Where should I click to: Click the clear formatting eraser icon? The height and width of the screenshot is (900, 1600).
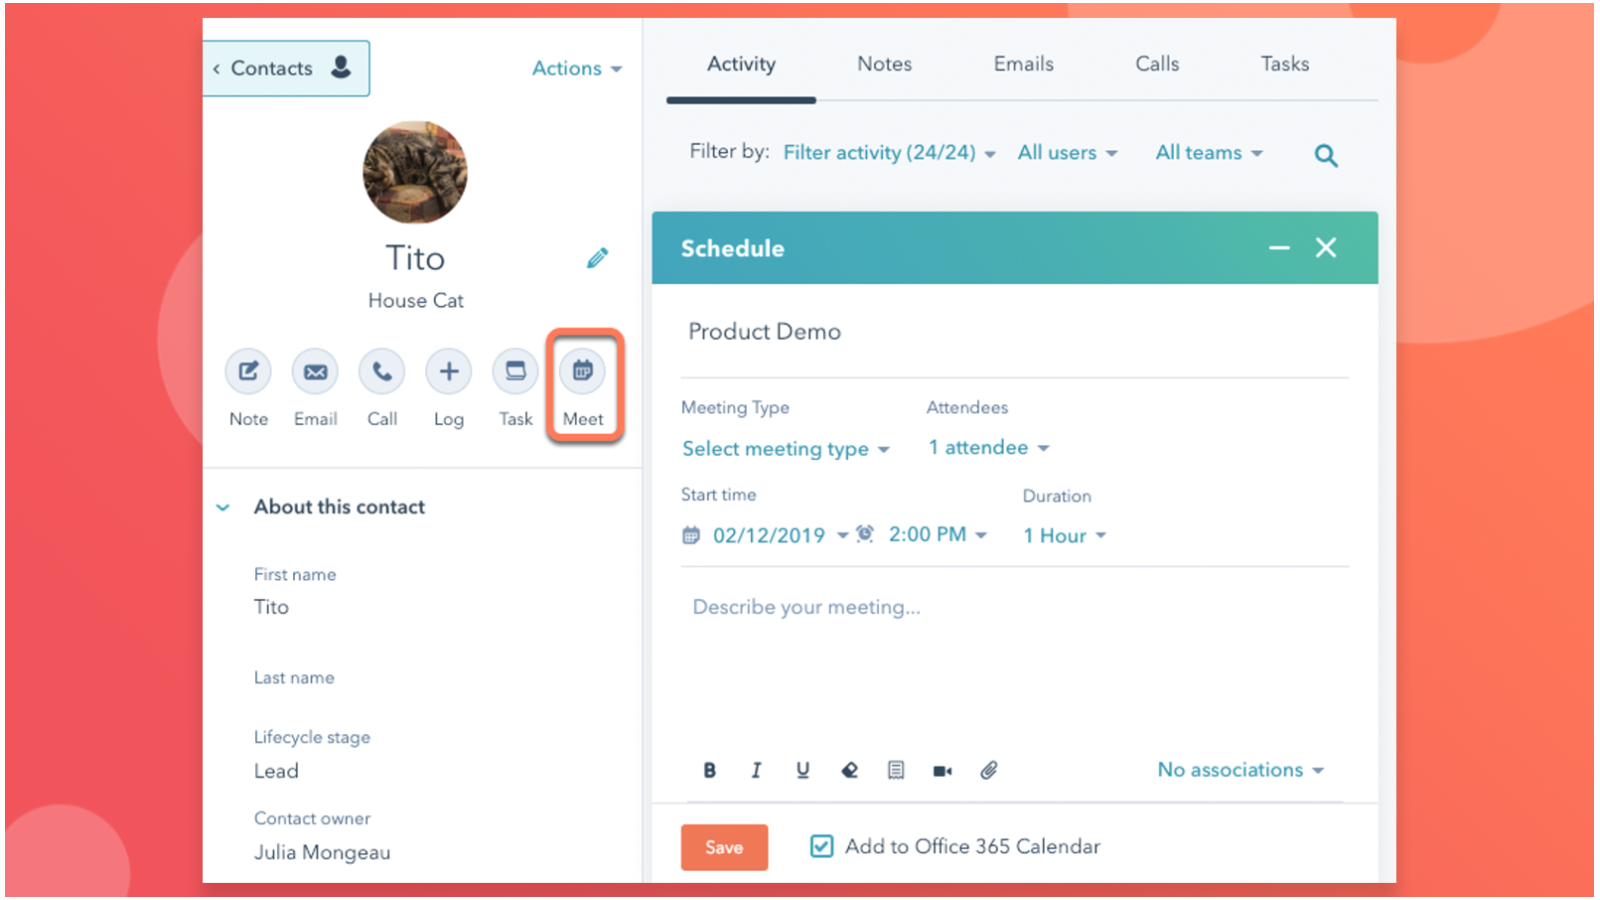[x=849, y=770]
